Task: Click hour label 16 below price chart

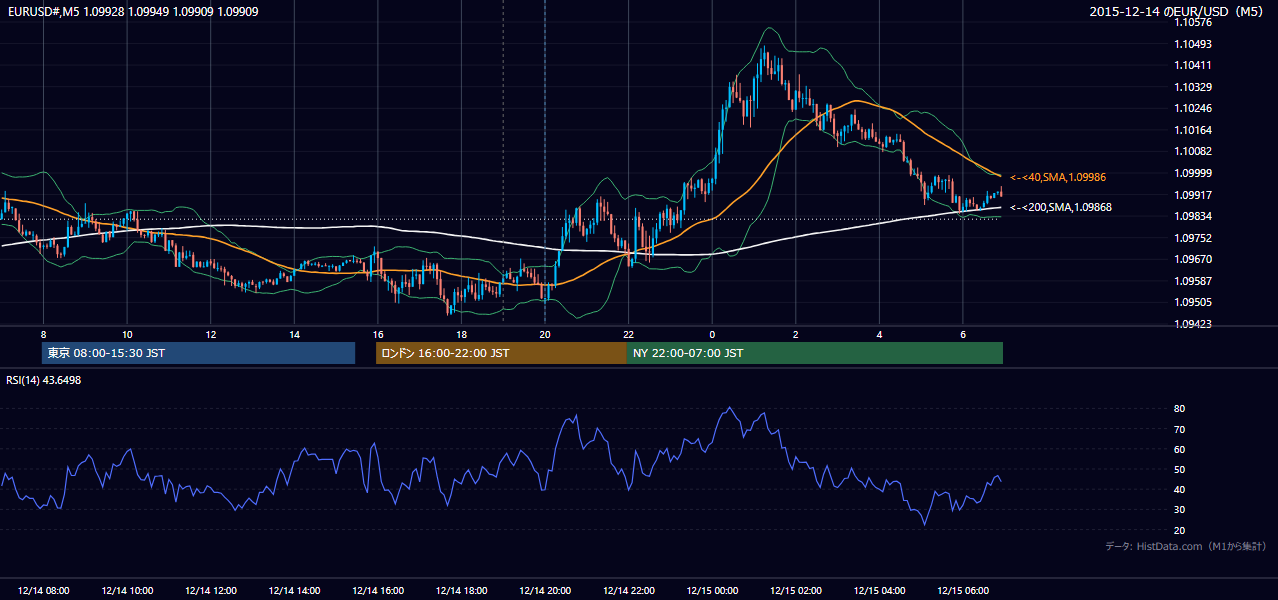Action: pyautogui.click(x=378, y=334)
